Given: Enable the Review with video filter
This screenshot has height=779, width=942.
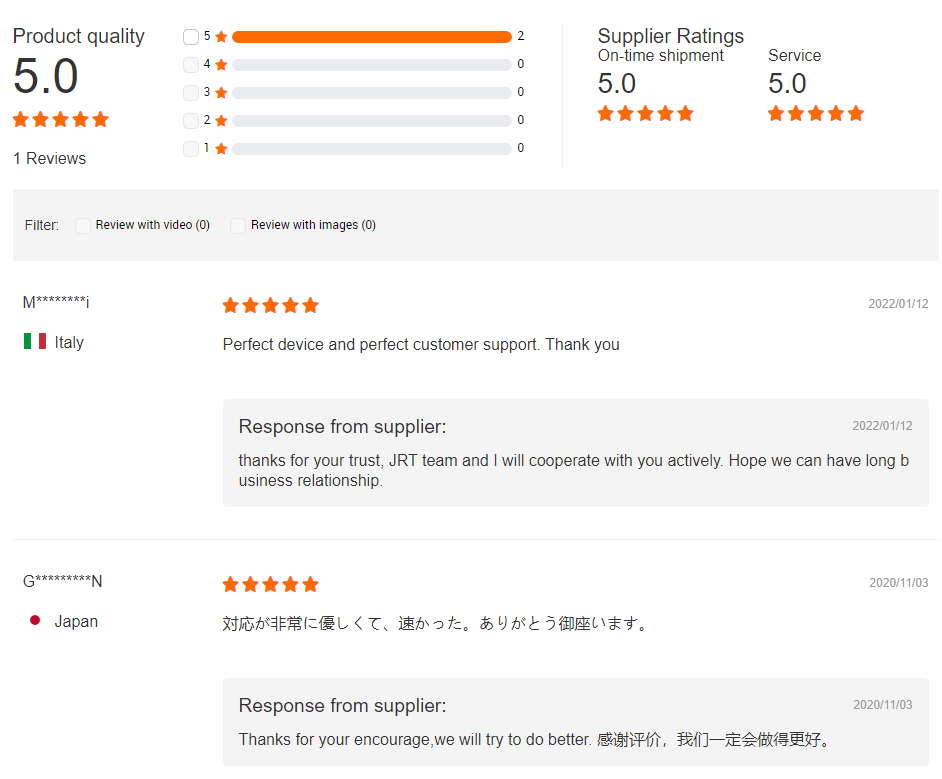Looking at the screenshot, I should pos(83,225).
